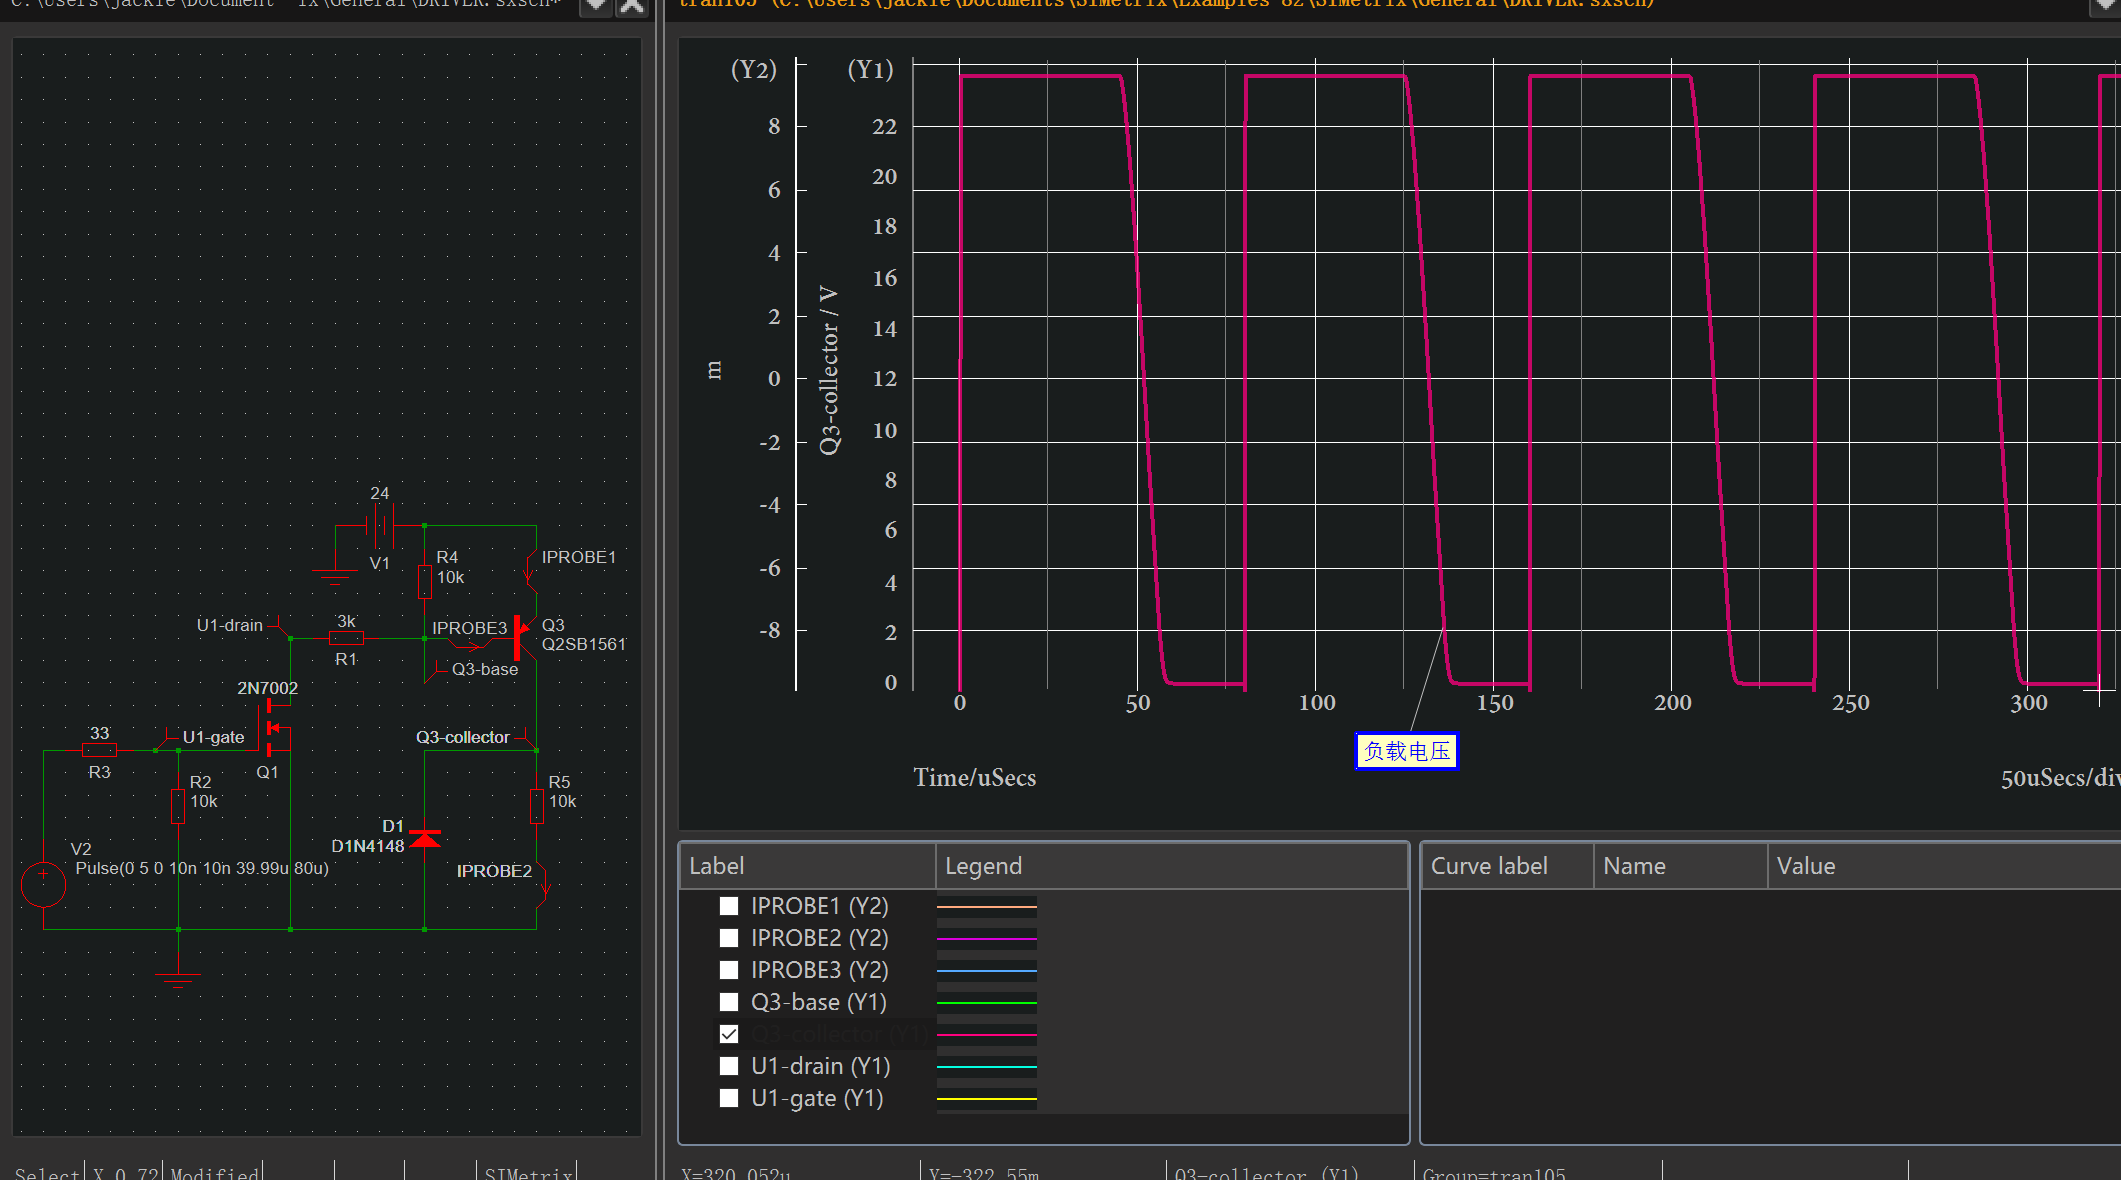Viewport: 2121px width, 1180px height.
Task: Enable the IPROBE2 (Y2) curve checkbox
Action: point(729,938)
